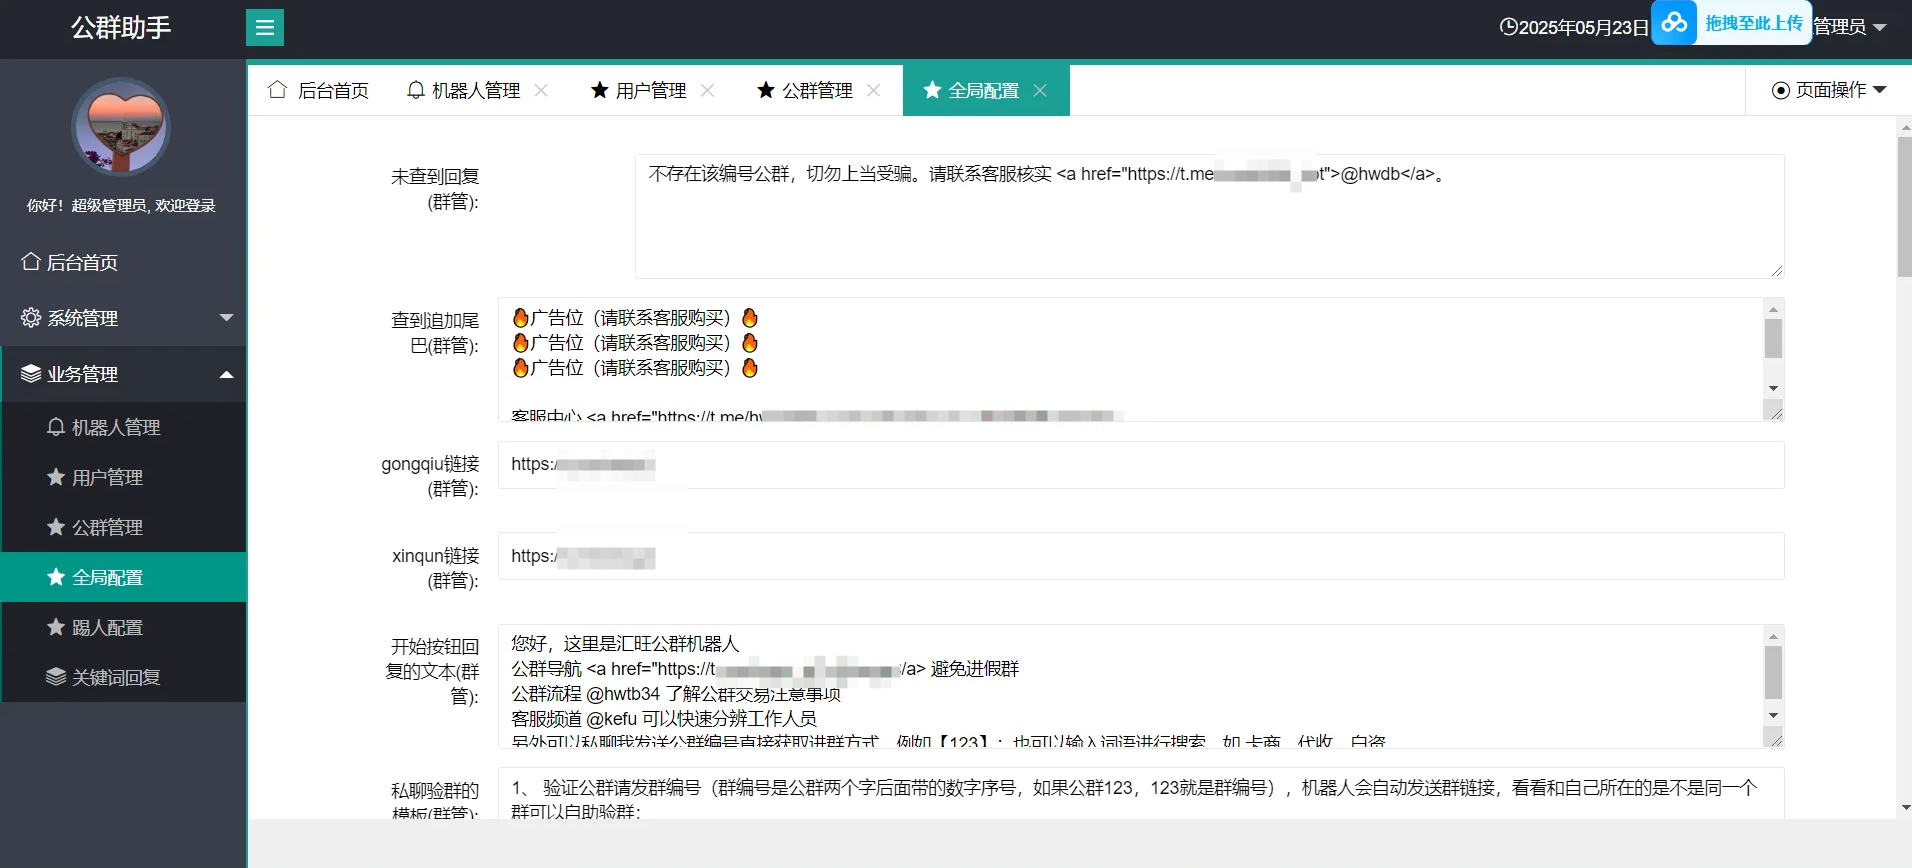The height and width of the screenshot is (868, 1912).
Task: Click the 公群助手 logo title
Action: (121, 27)
